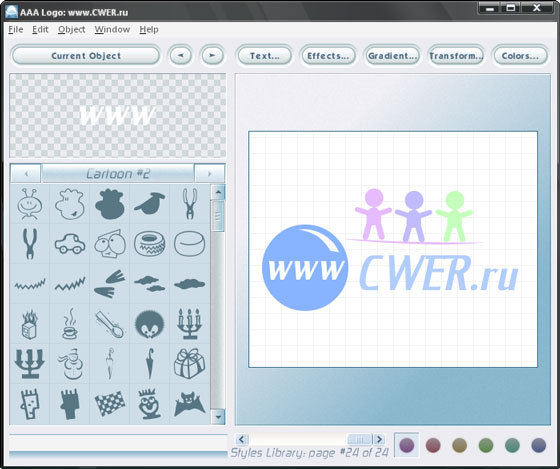Viewport: 560px width, 469px height.
Task: Select the green style swatch
Action: 486,445
